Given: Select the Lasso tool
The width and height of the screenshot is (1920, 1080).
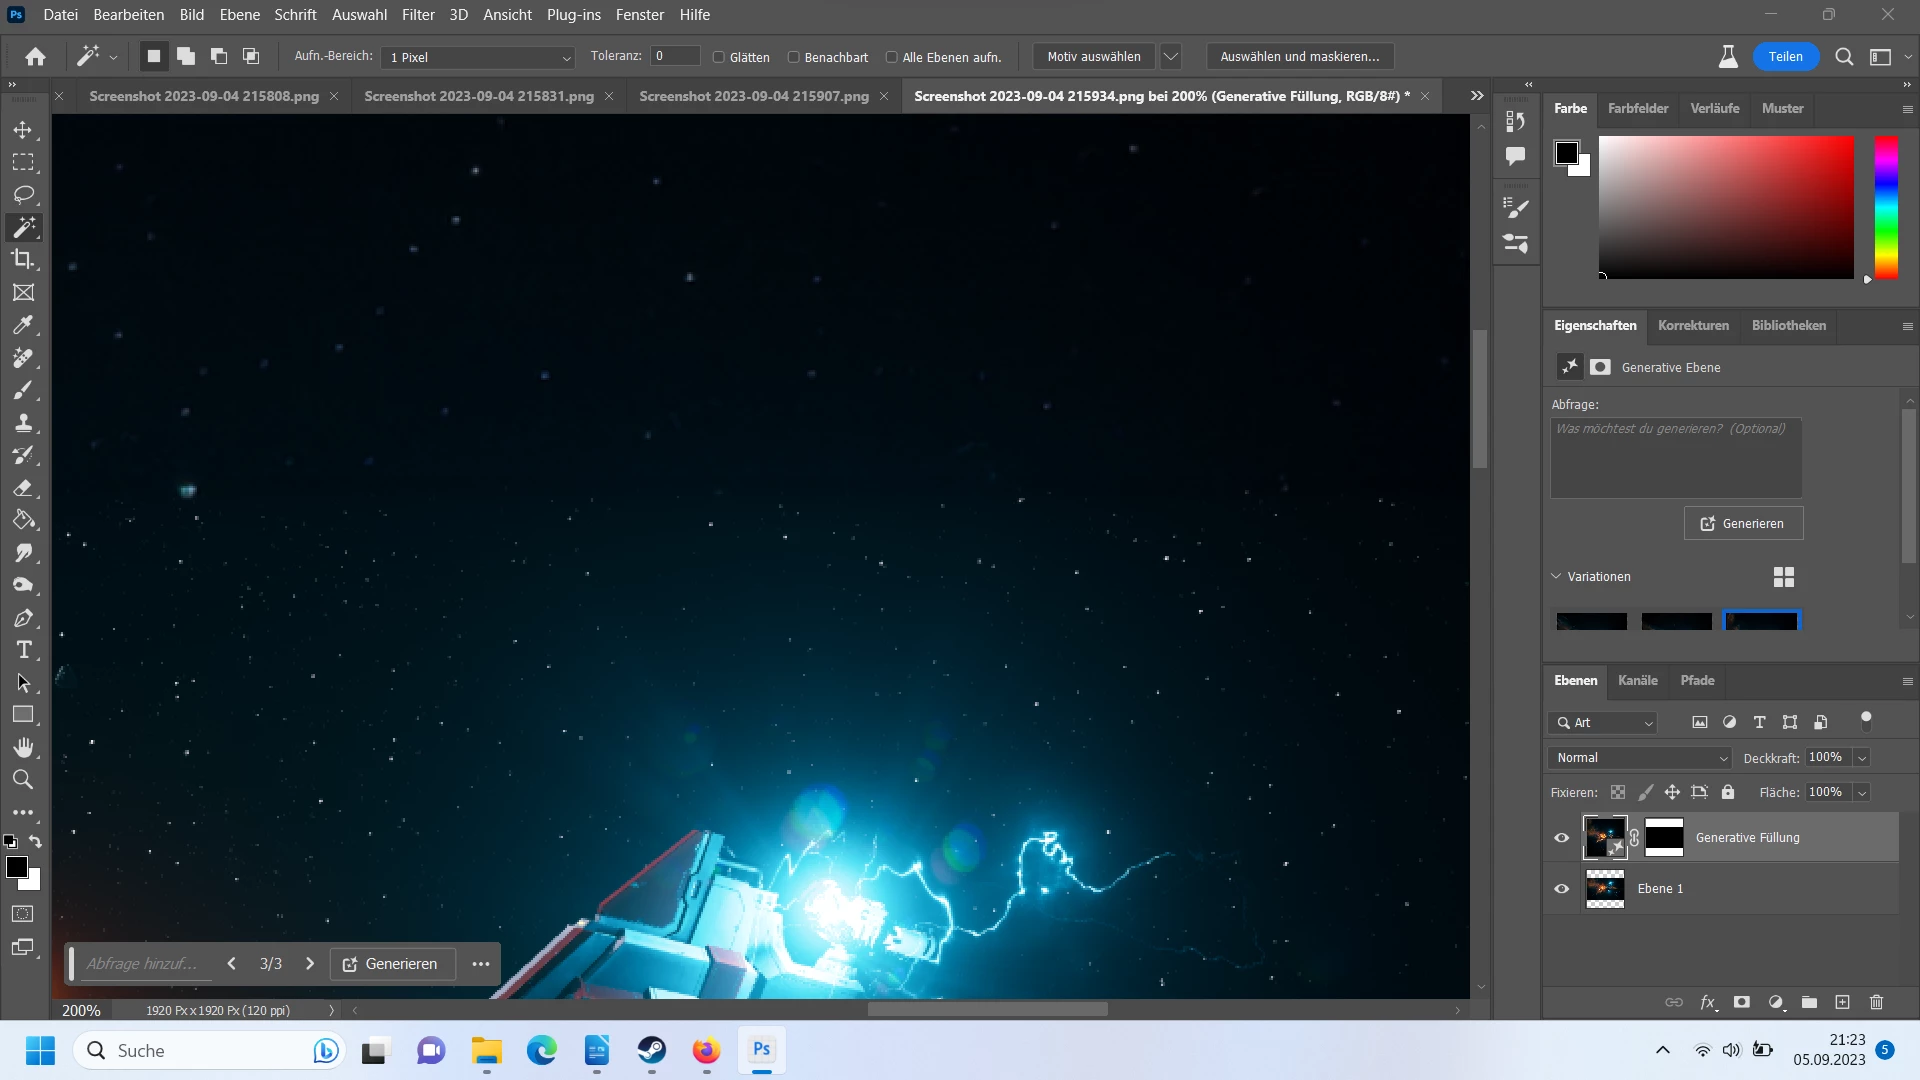Looking at the screenshot, I should coord(23,194).
